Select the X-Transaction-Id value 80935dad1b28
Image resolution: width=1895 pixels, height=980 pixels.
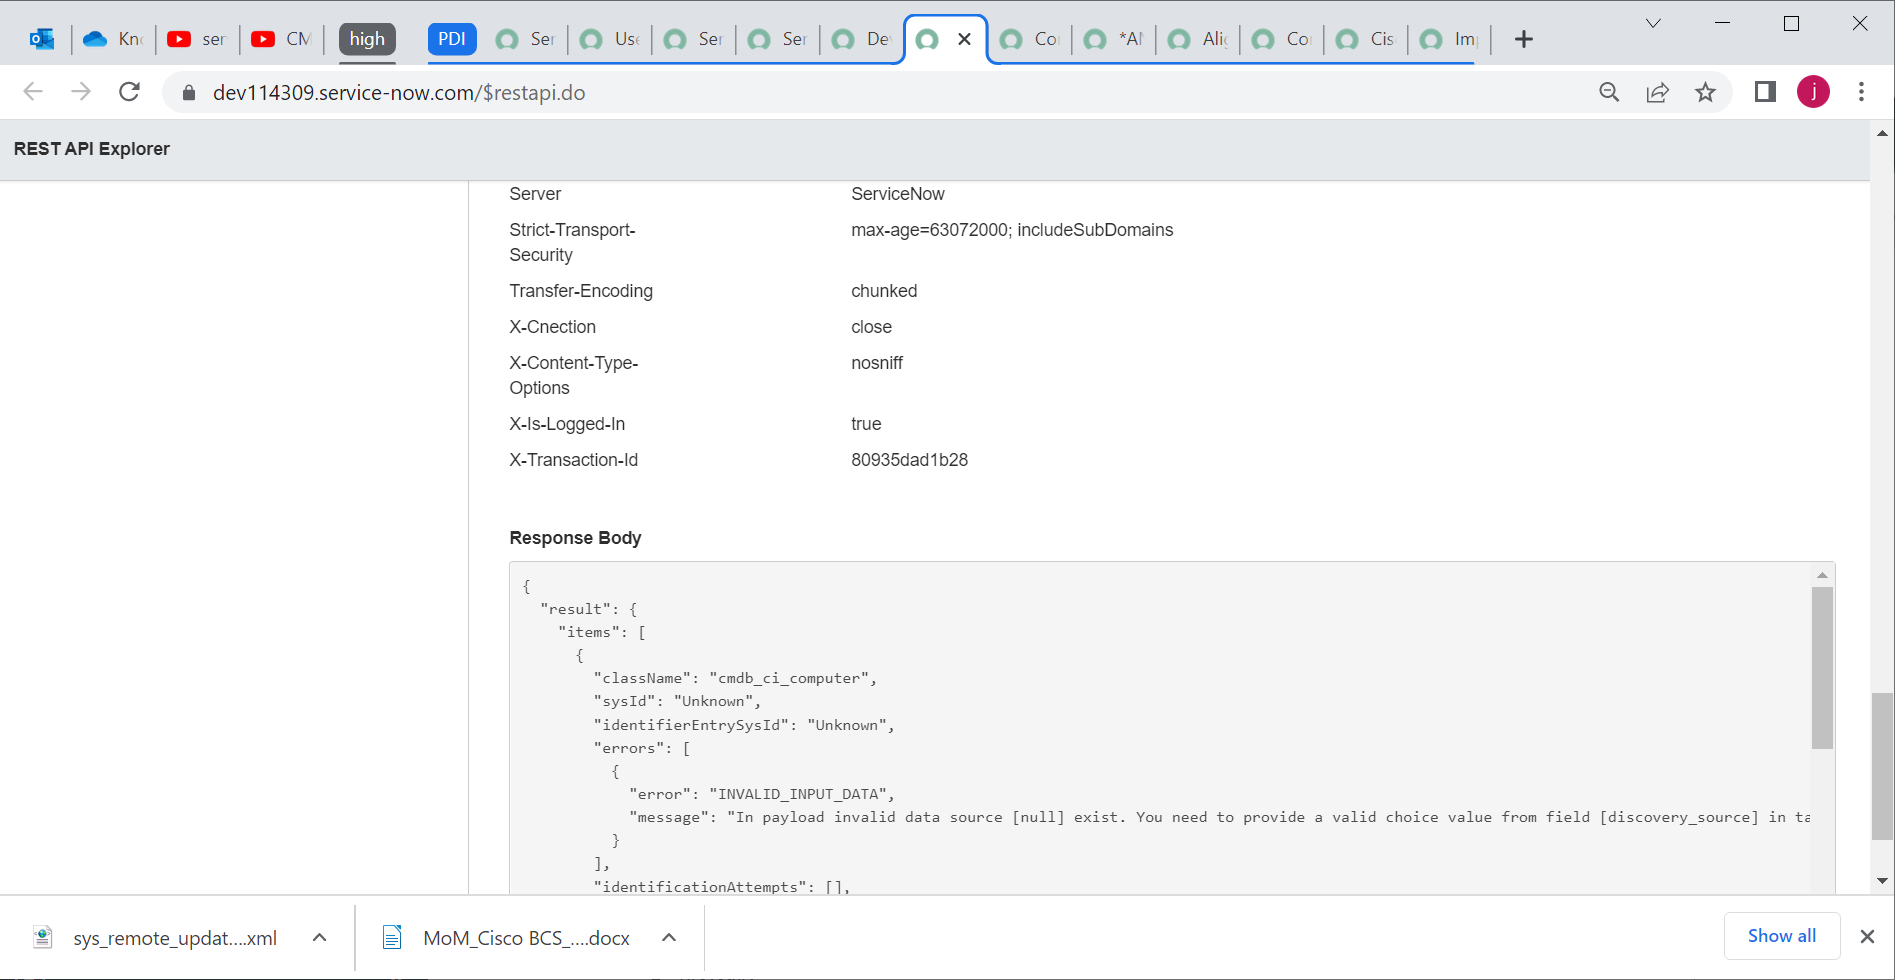(909, 460)
